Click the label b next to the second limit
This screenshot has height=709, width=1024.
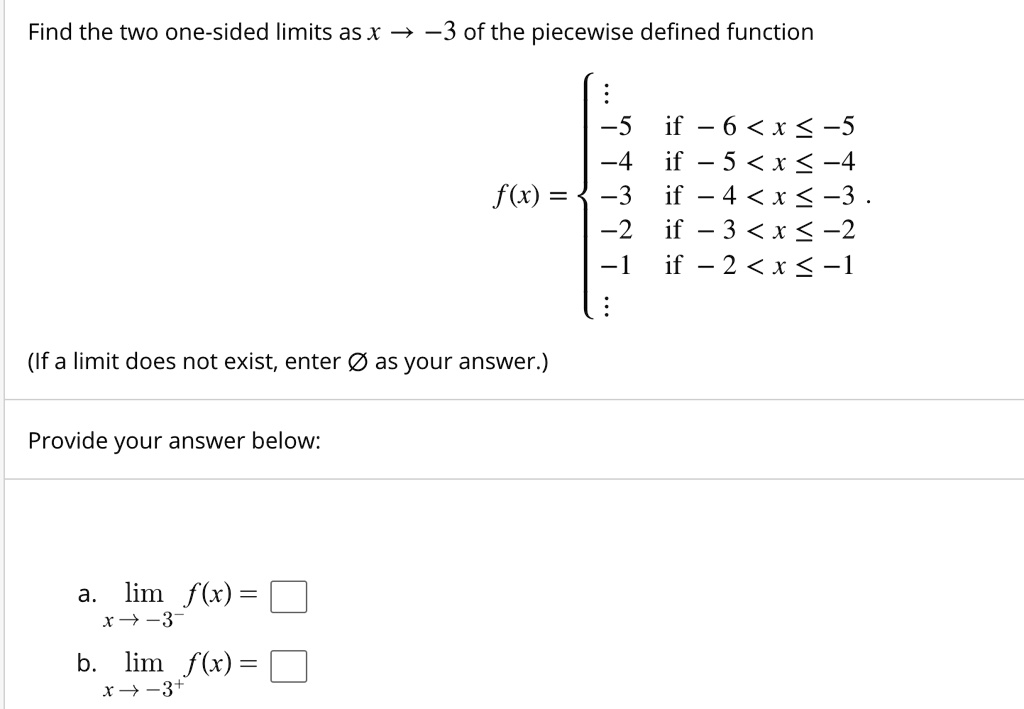click(x=85, y=663)
